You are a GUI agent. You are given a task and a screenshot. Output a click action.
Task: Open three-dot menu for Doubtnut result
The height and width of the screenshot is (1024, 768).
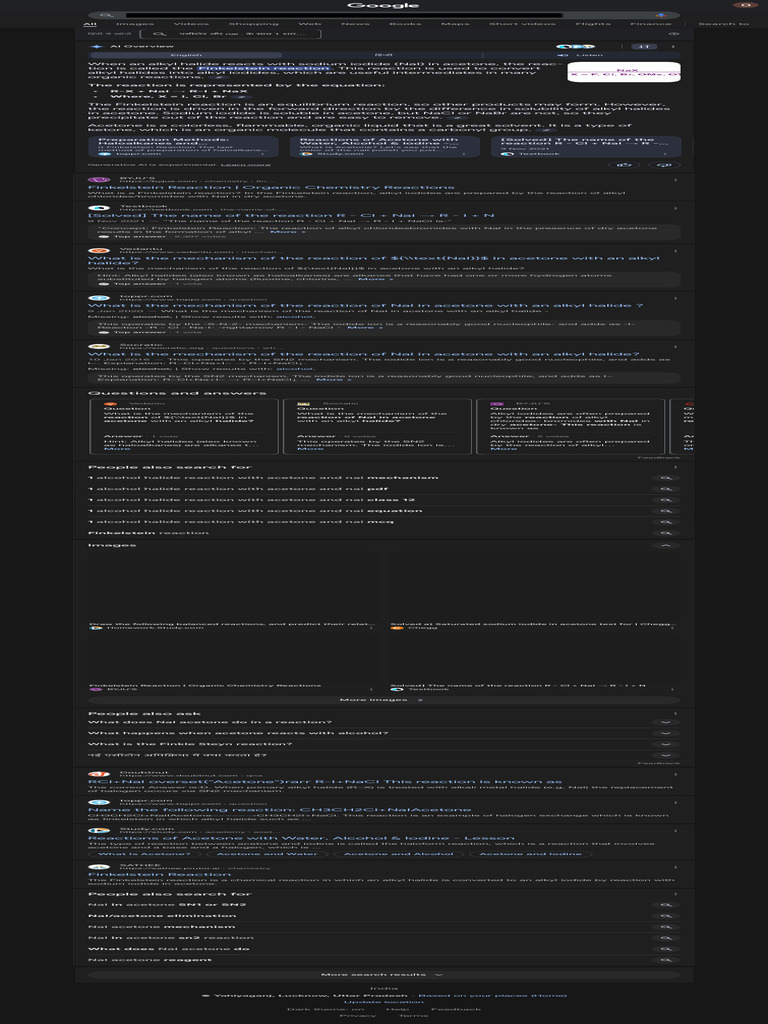pos(675,774)
